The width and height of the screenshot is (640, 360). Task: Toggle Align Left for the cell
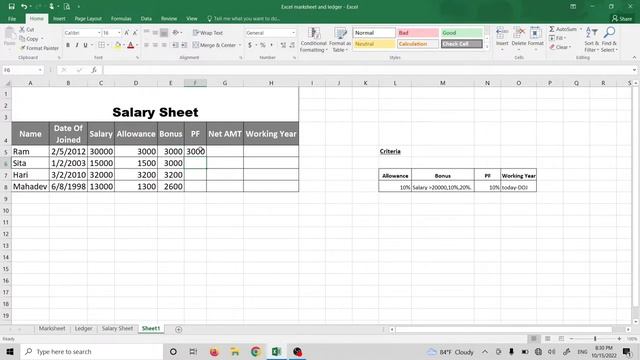tap(147, 45)
